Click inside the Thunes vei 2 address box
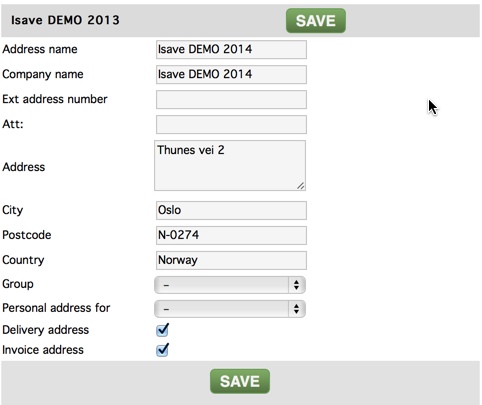Image resolution: width=482 pixels, height=405 pixels. 230,166
